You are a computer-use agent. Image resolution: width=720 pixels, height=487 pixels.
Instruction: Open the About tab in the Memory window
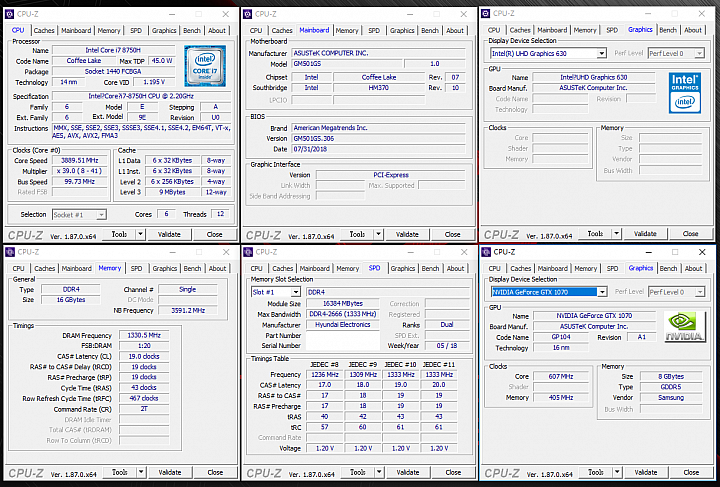[x=217, y=269]
